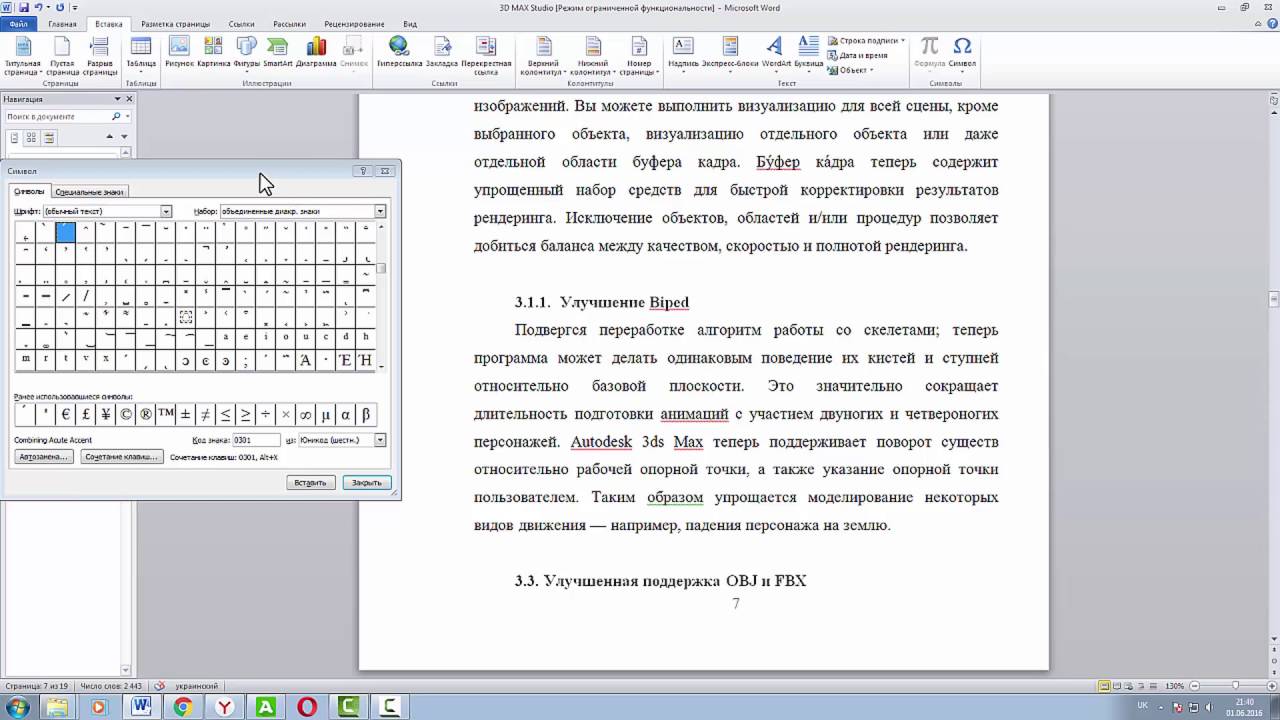1280x720 pixels.
Task: Open Symbol dialog help button
Action: (363, 171)
